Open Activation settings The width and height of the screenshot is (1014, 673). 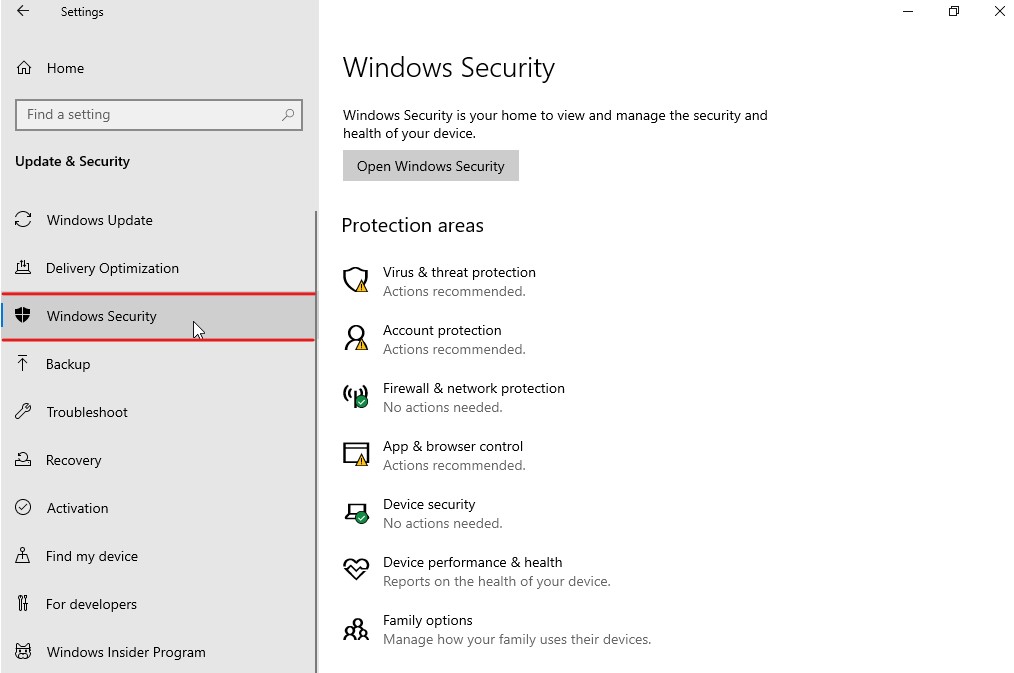pyautogui.click(x=158, y=507)
